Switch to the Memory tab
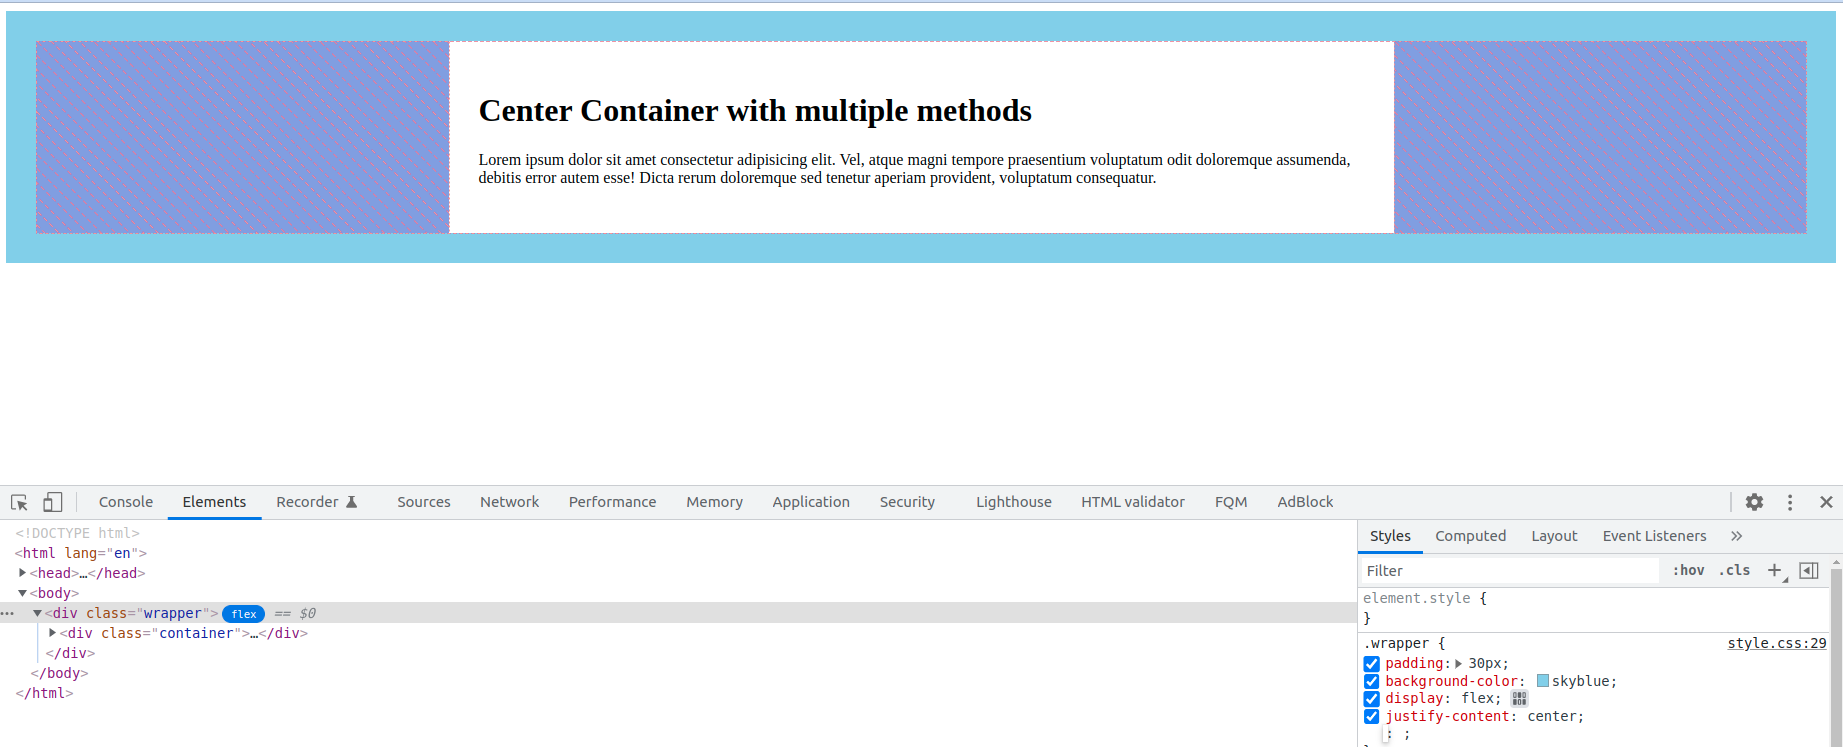 coord(714,502)
